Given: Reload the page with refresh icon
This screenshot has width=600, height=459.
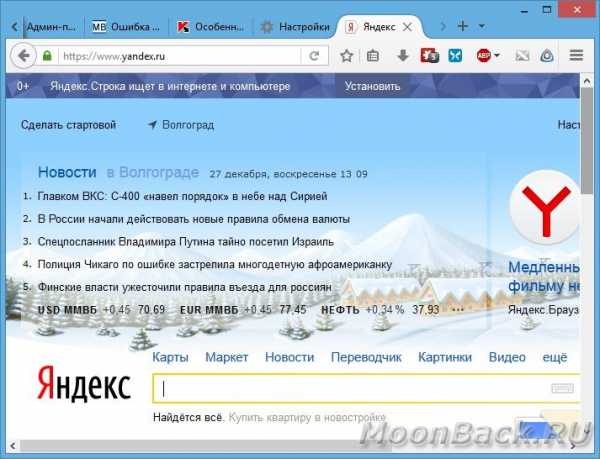Looking at the screenshot, I should (x=314, y=56).
